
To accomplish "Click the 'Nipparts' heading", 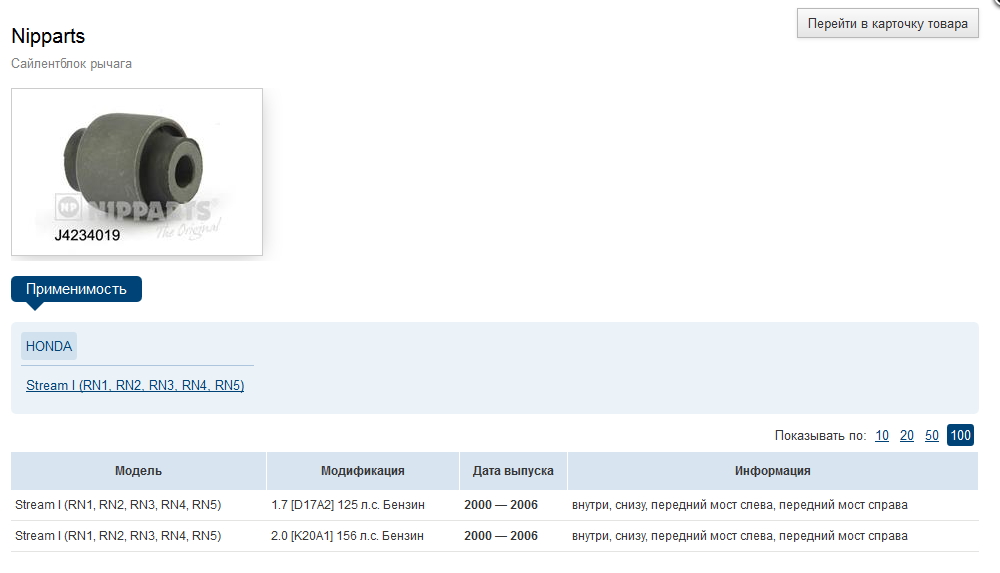I will pyautogui.click(x=48, y=36).
